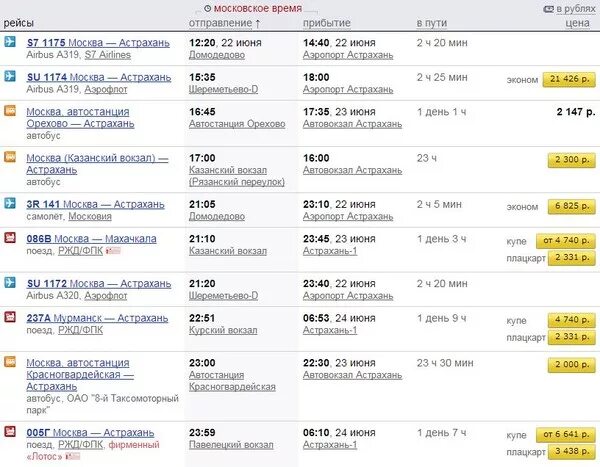Image resolution: width=600 pixels, height=467 pixels.
Task: Open Автовокзал Астрахань link at 17:35
Action: coord(352,124)
